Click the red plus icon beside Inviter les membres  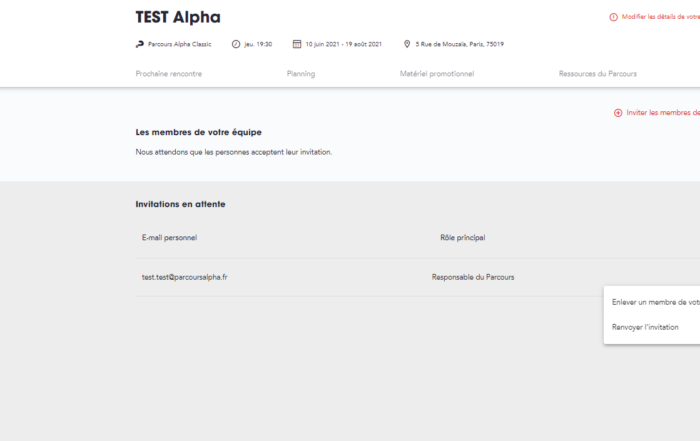tap(618, 113)
